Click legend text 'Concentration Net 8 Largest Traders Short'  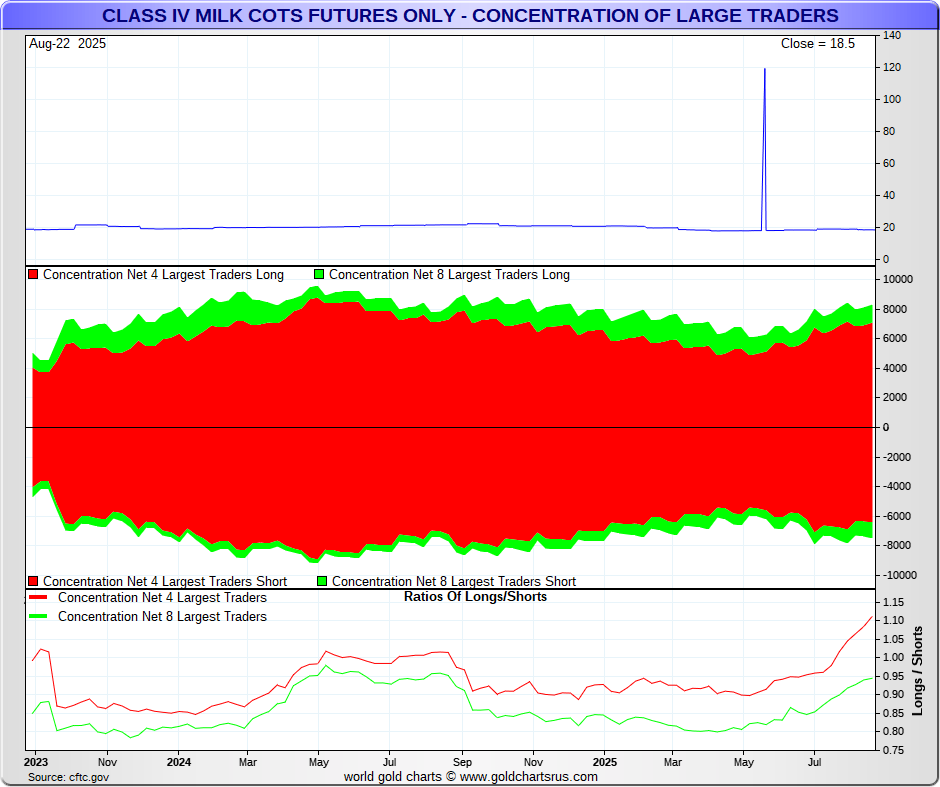pos(454,581)
